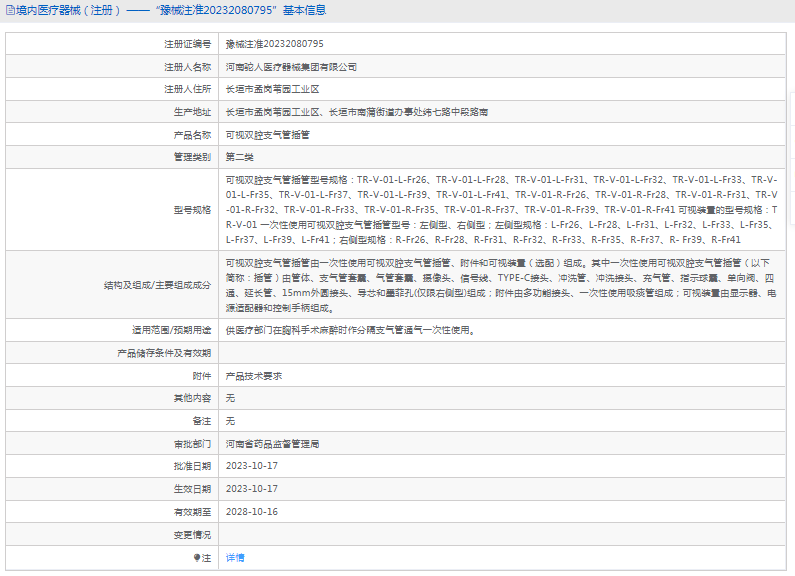Click approving department 河南省药品监督管理局
This screenshot has height=576, width=795.
(x=272, y=444)
